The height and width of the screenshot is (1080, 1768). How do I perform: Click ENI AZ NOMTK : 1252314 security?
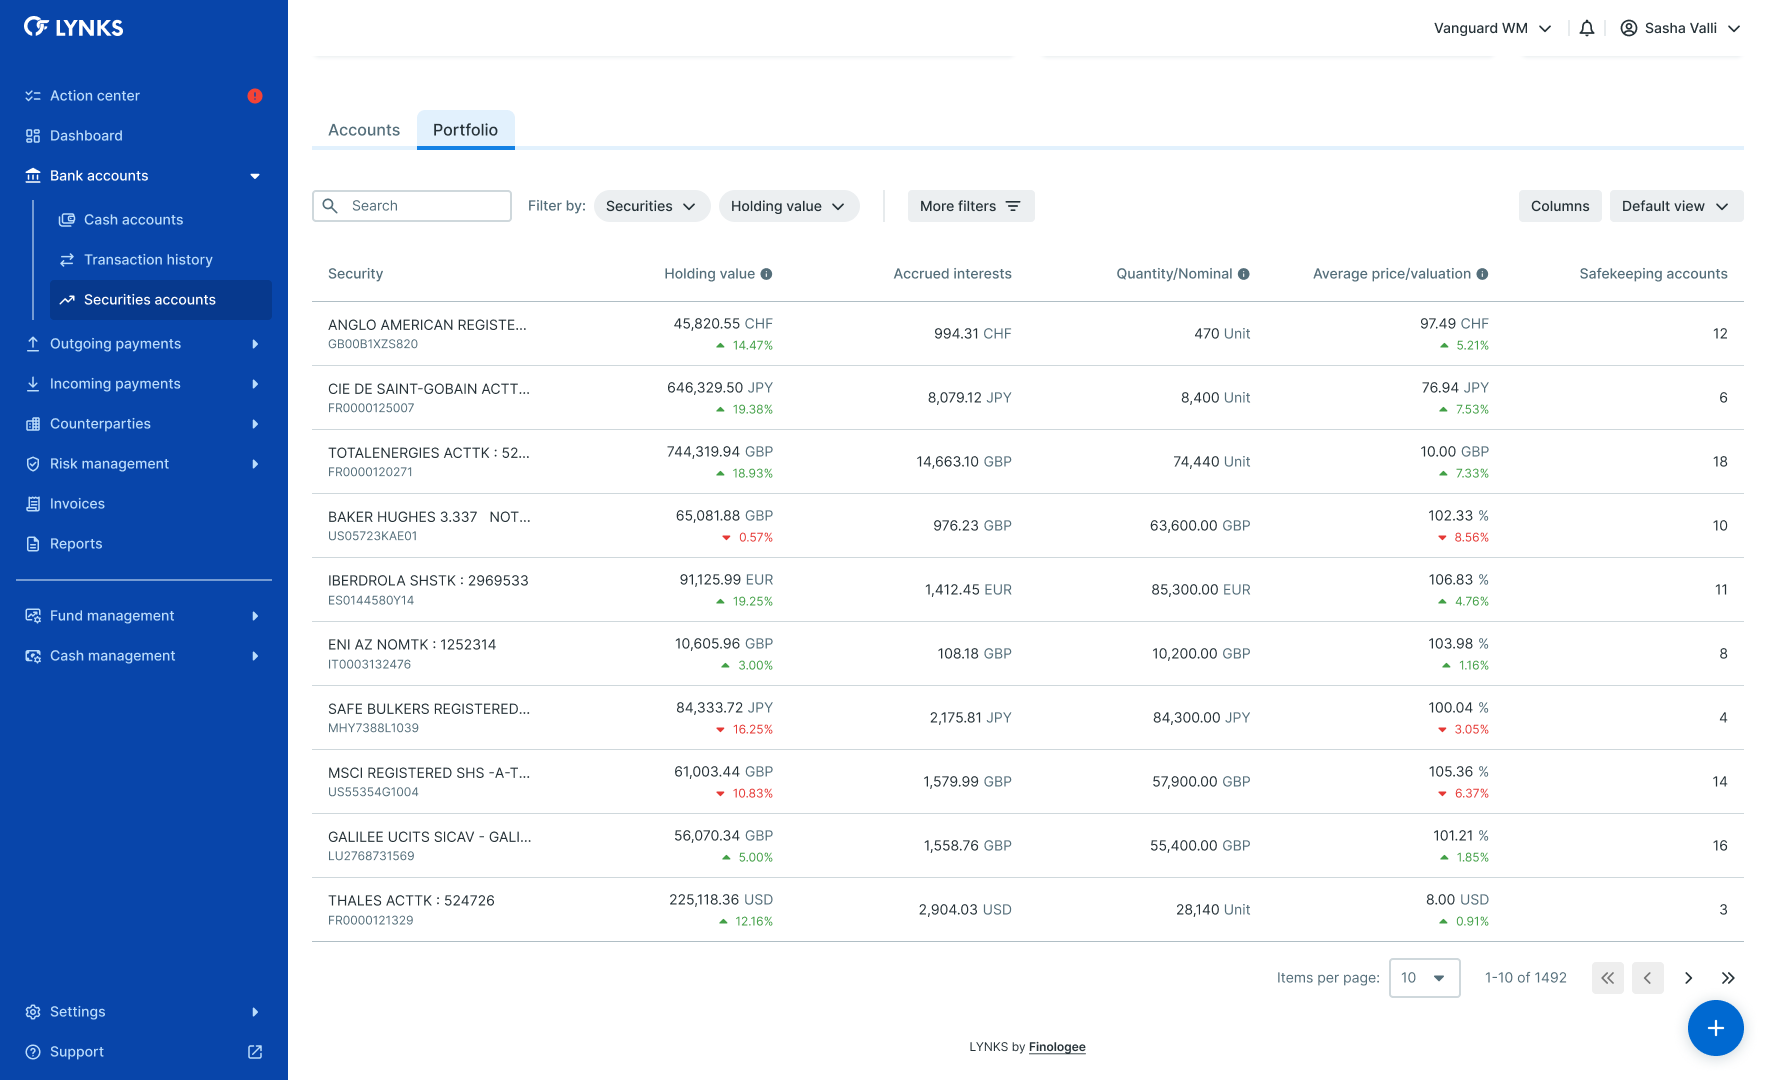click(x=412, y=645)
